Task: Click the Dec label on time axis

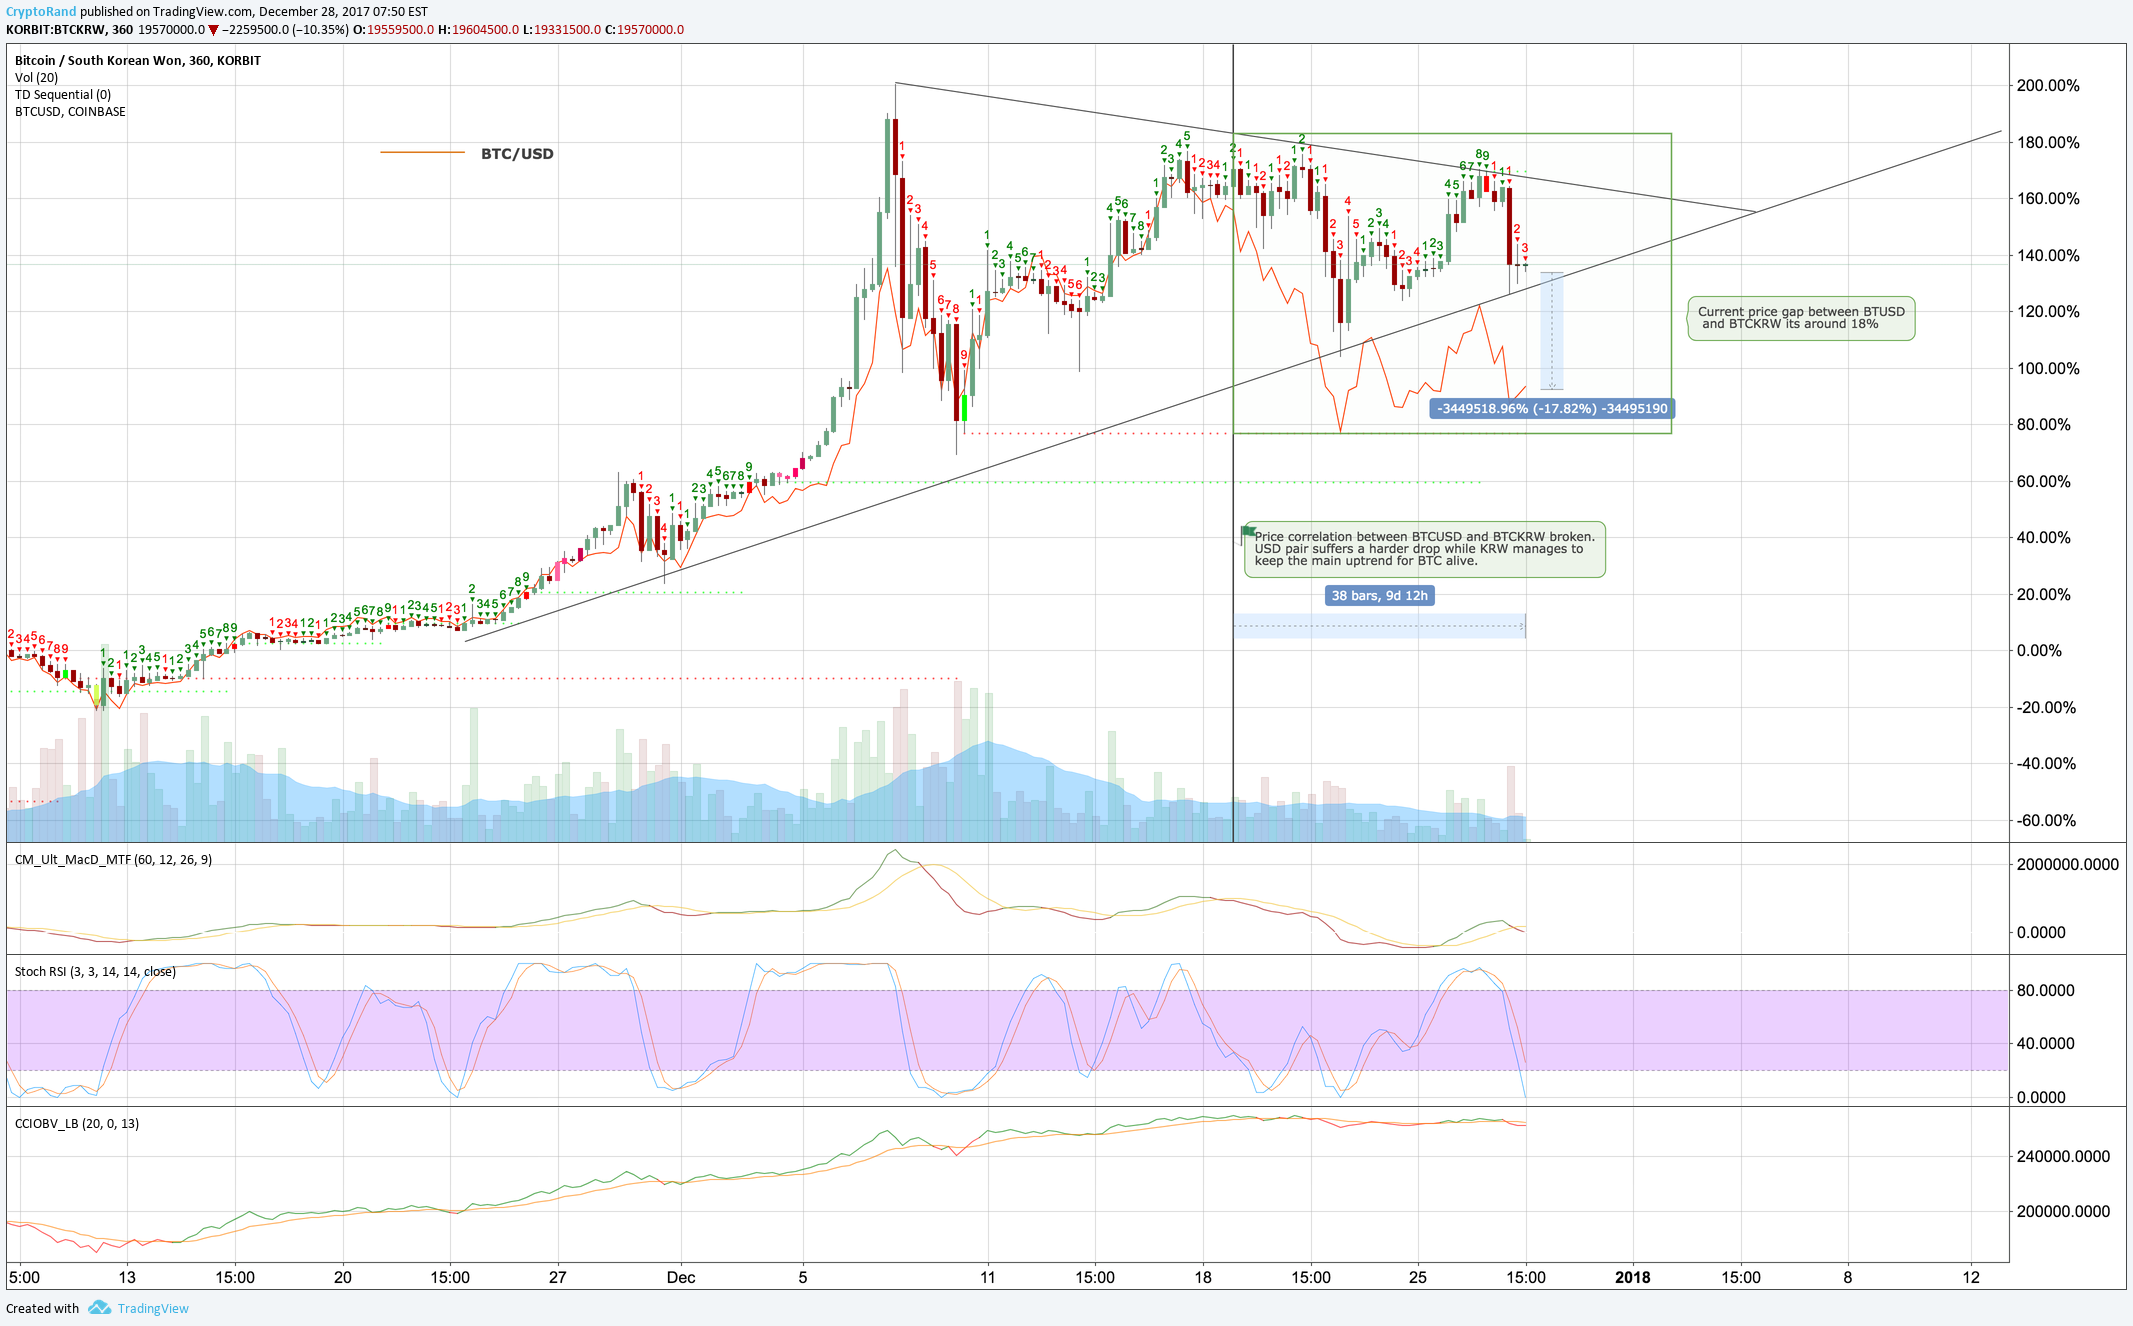Action: [680, 1277]
